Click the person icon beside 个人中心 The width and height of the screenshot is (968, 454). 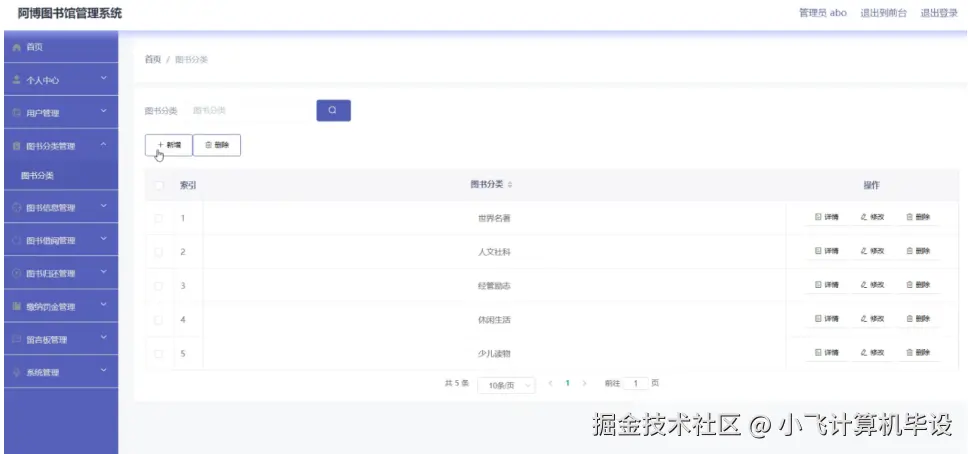[x=17, y=80]
